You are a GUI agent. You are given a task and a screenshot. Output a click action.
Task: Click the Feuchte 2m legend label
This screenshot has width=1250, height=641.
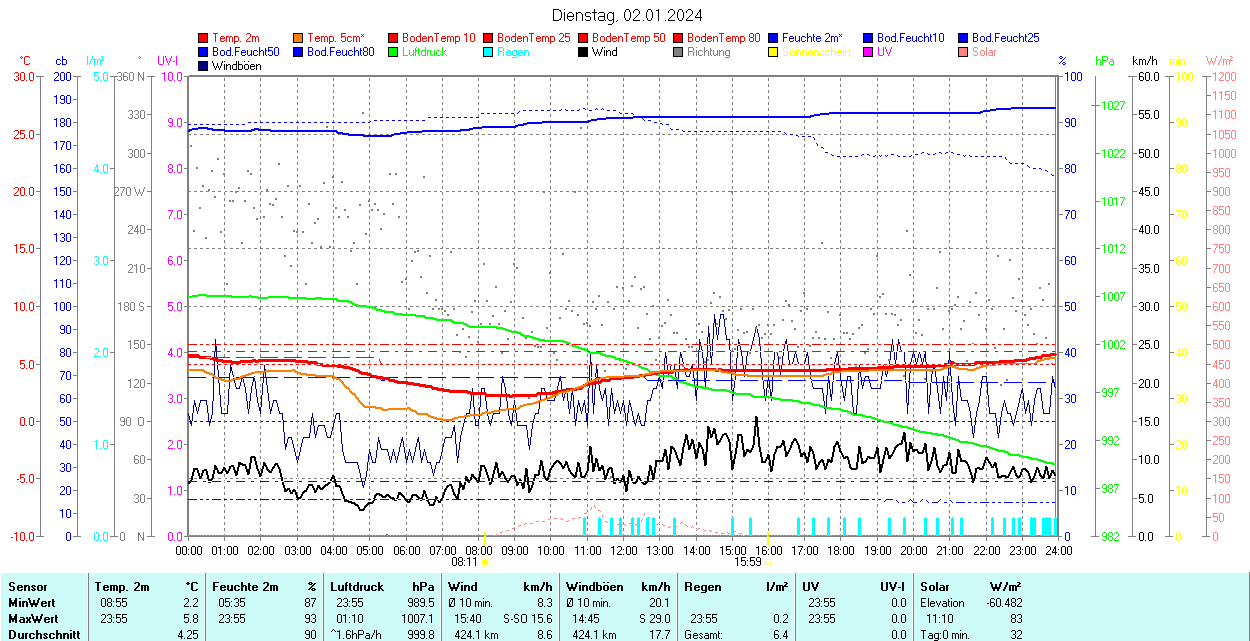[812, 38]
